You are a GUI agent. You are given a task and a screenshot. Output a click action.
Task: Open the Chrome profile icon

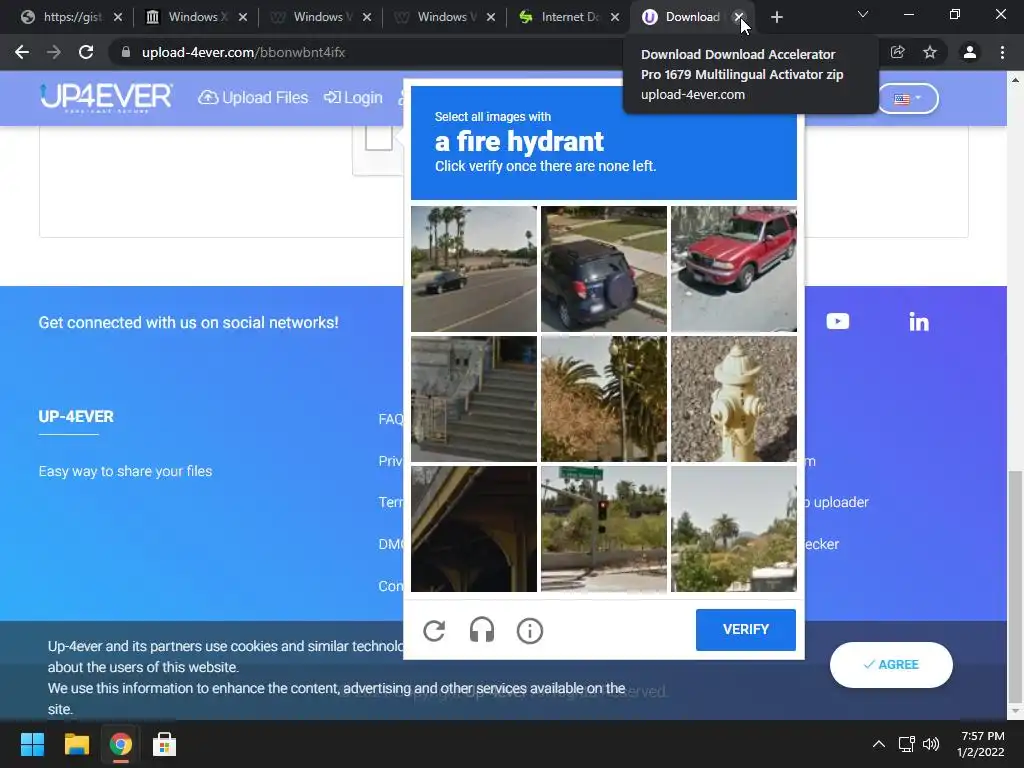(970, 52)
